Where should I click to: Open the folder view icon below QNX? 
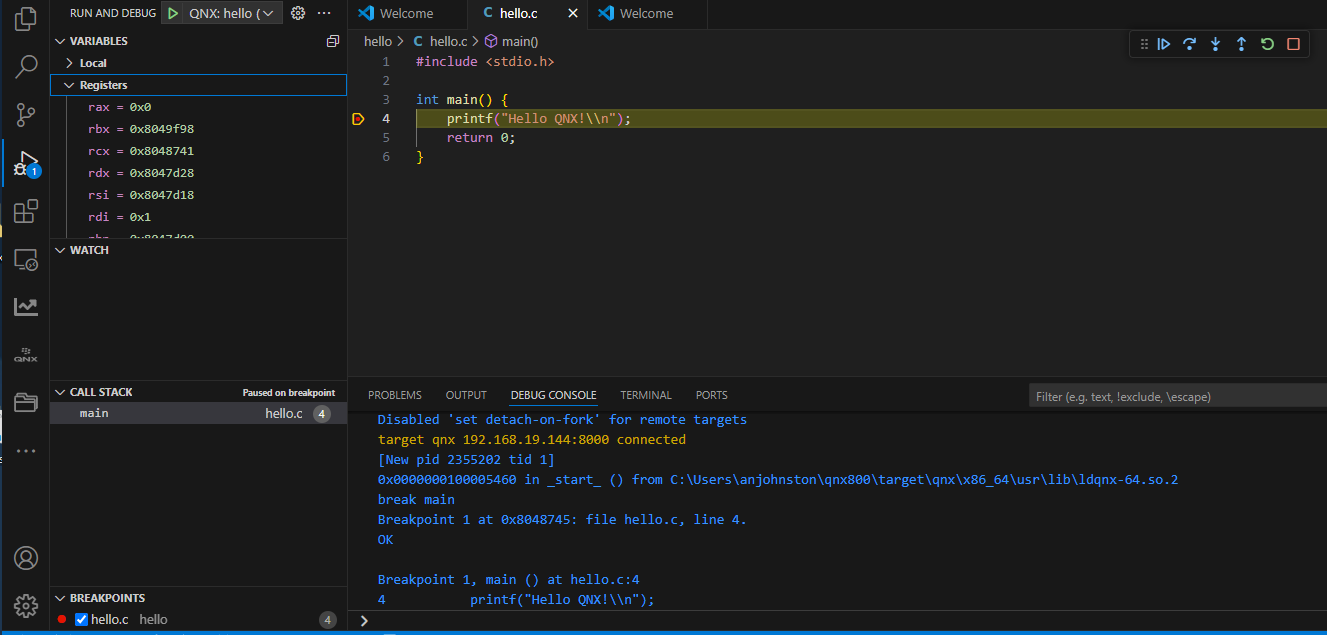click(26, 403)
